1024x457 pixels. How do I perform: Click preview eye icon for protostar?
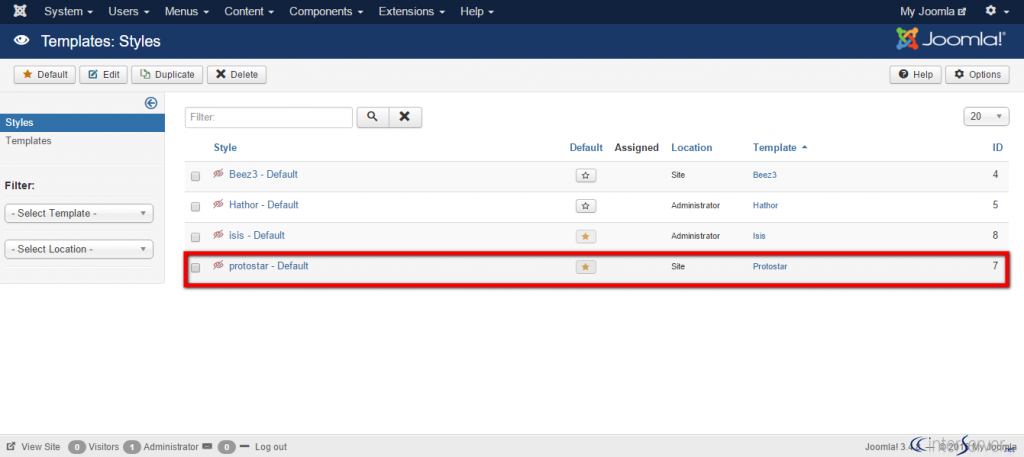tap(219, 266)
